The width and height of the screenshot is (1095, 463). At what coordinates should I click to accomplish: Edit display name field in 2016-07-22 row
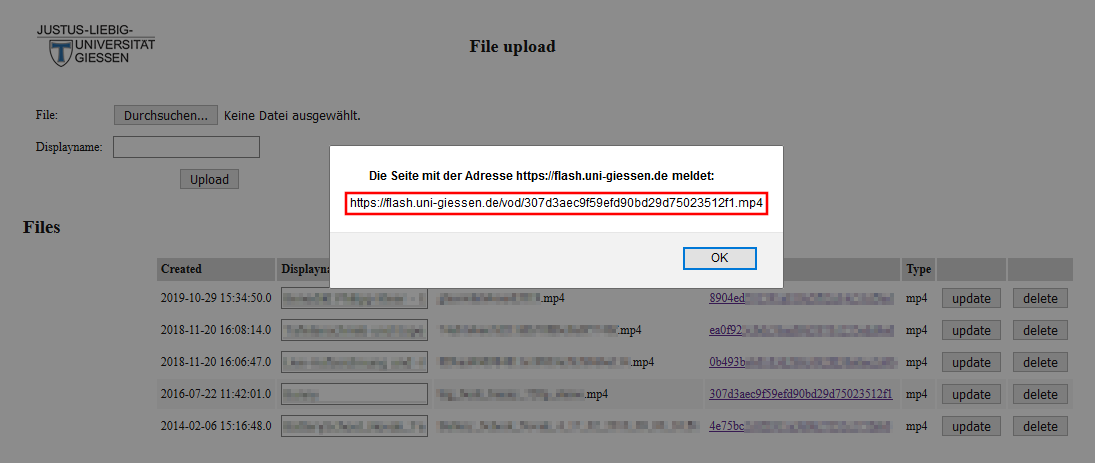(x=354, y=394)
